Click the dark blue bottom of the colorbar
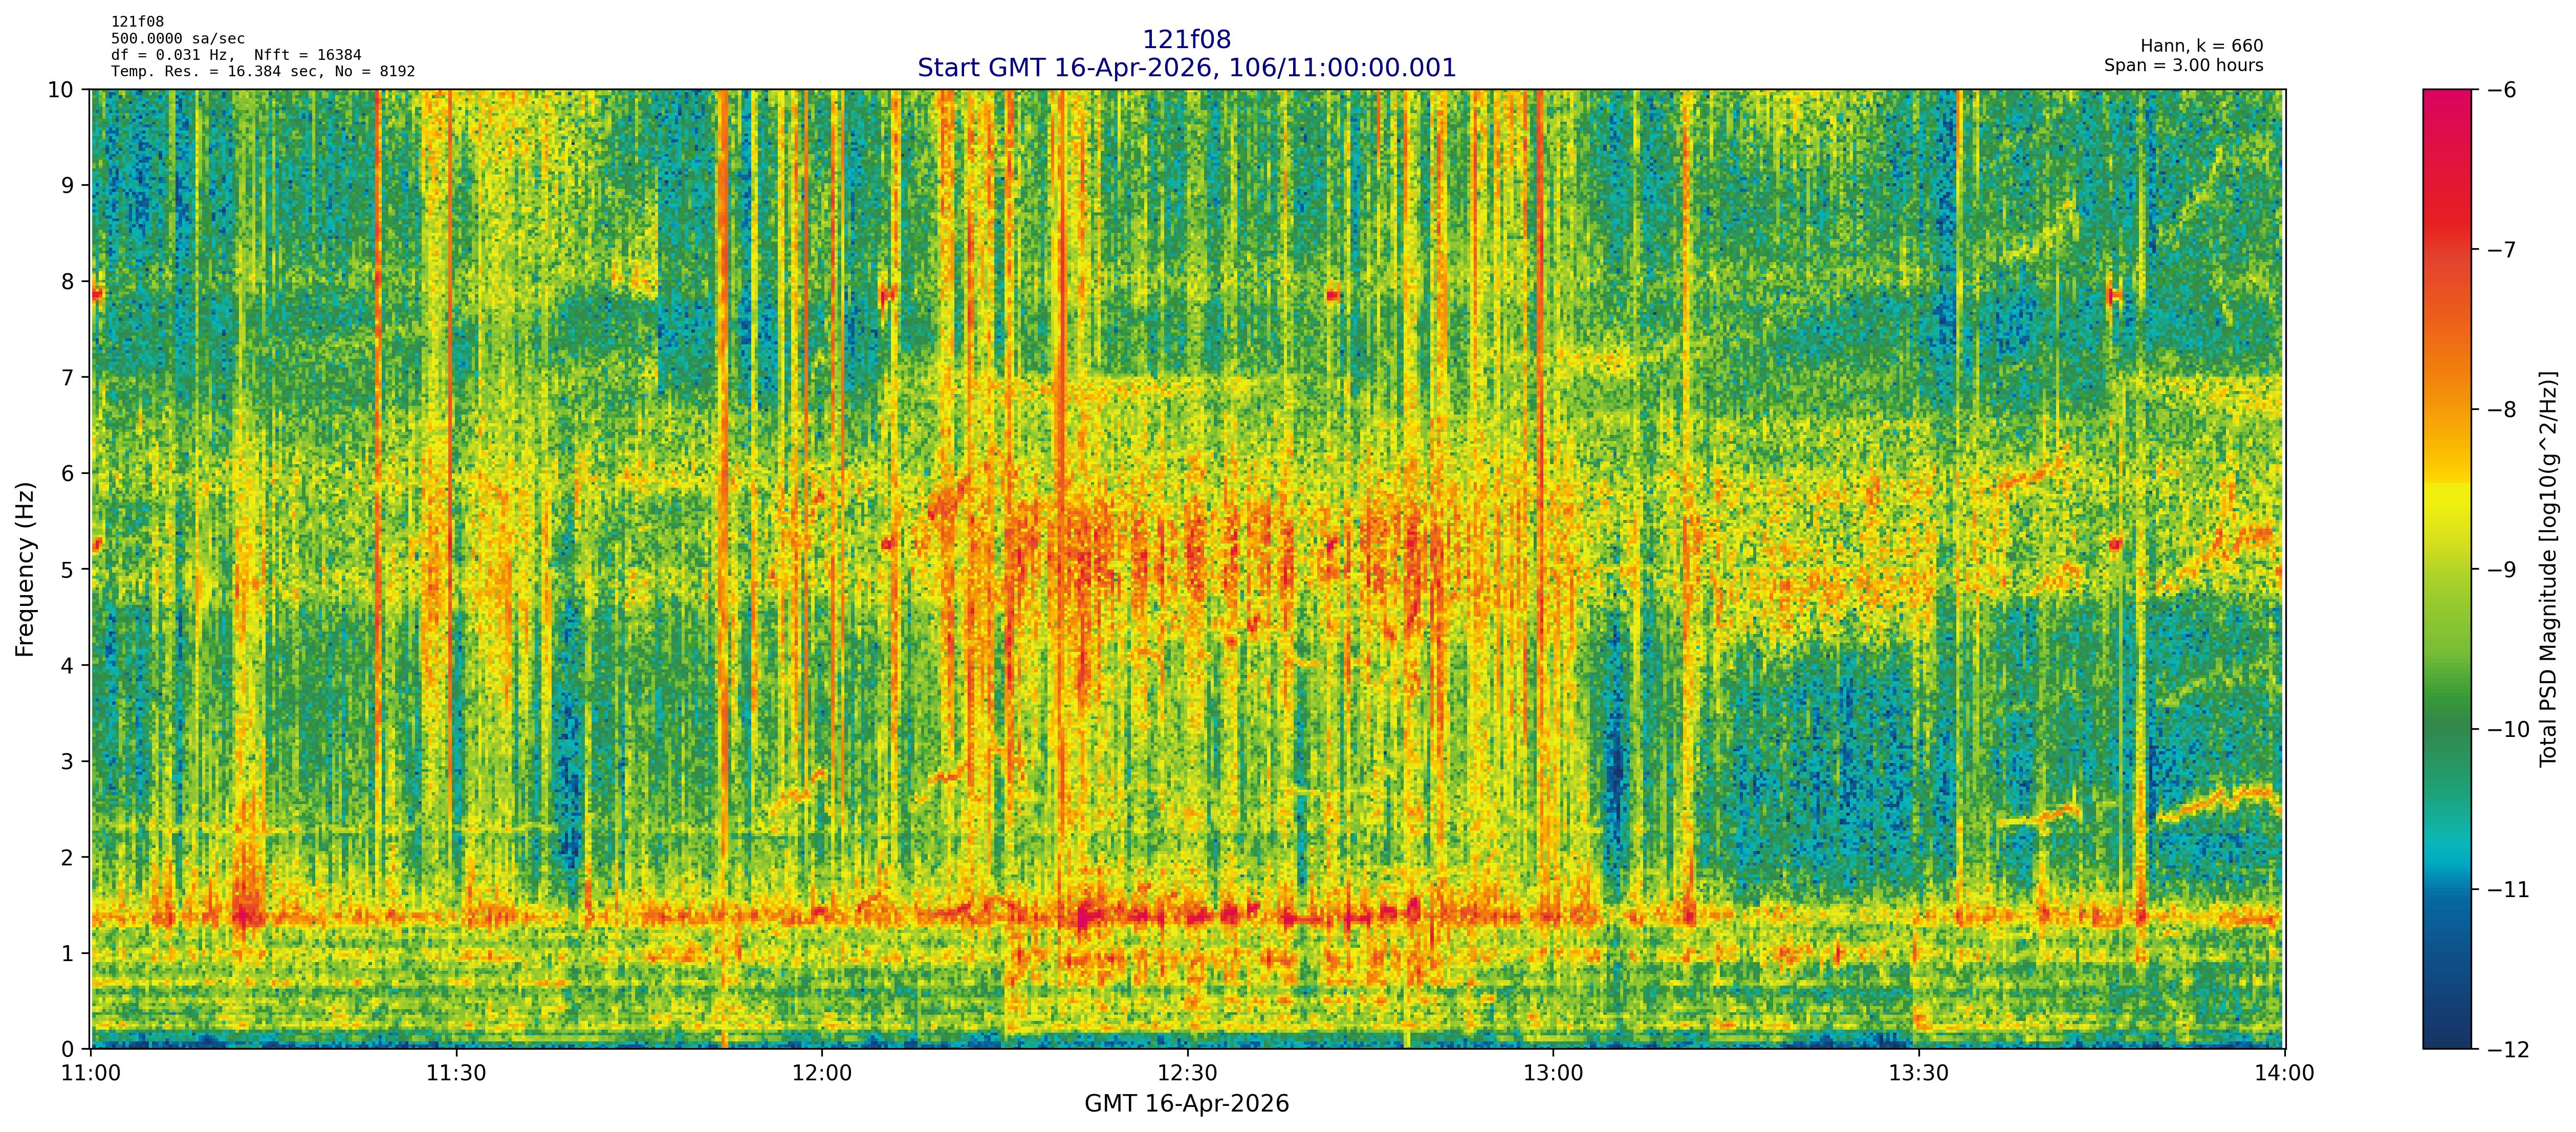 2446,1030
